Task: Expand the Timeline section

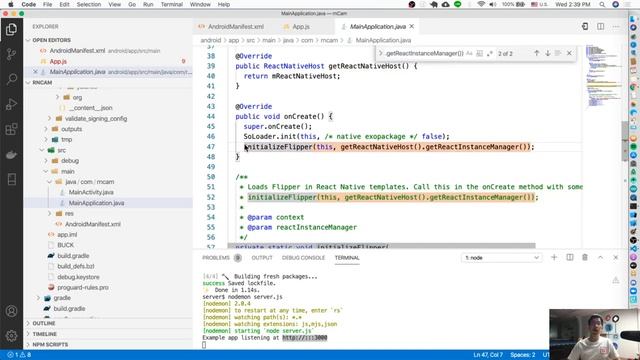Action: click(44, 334)
